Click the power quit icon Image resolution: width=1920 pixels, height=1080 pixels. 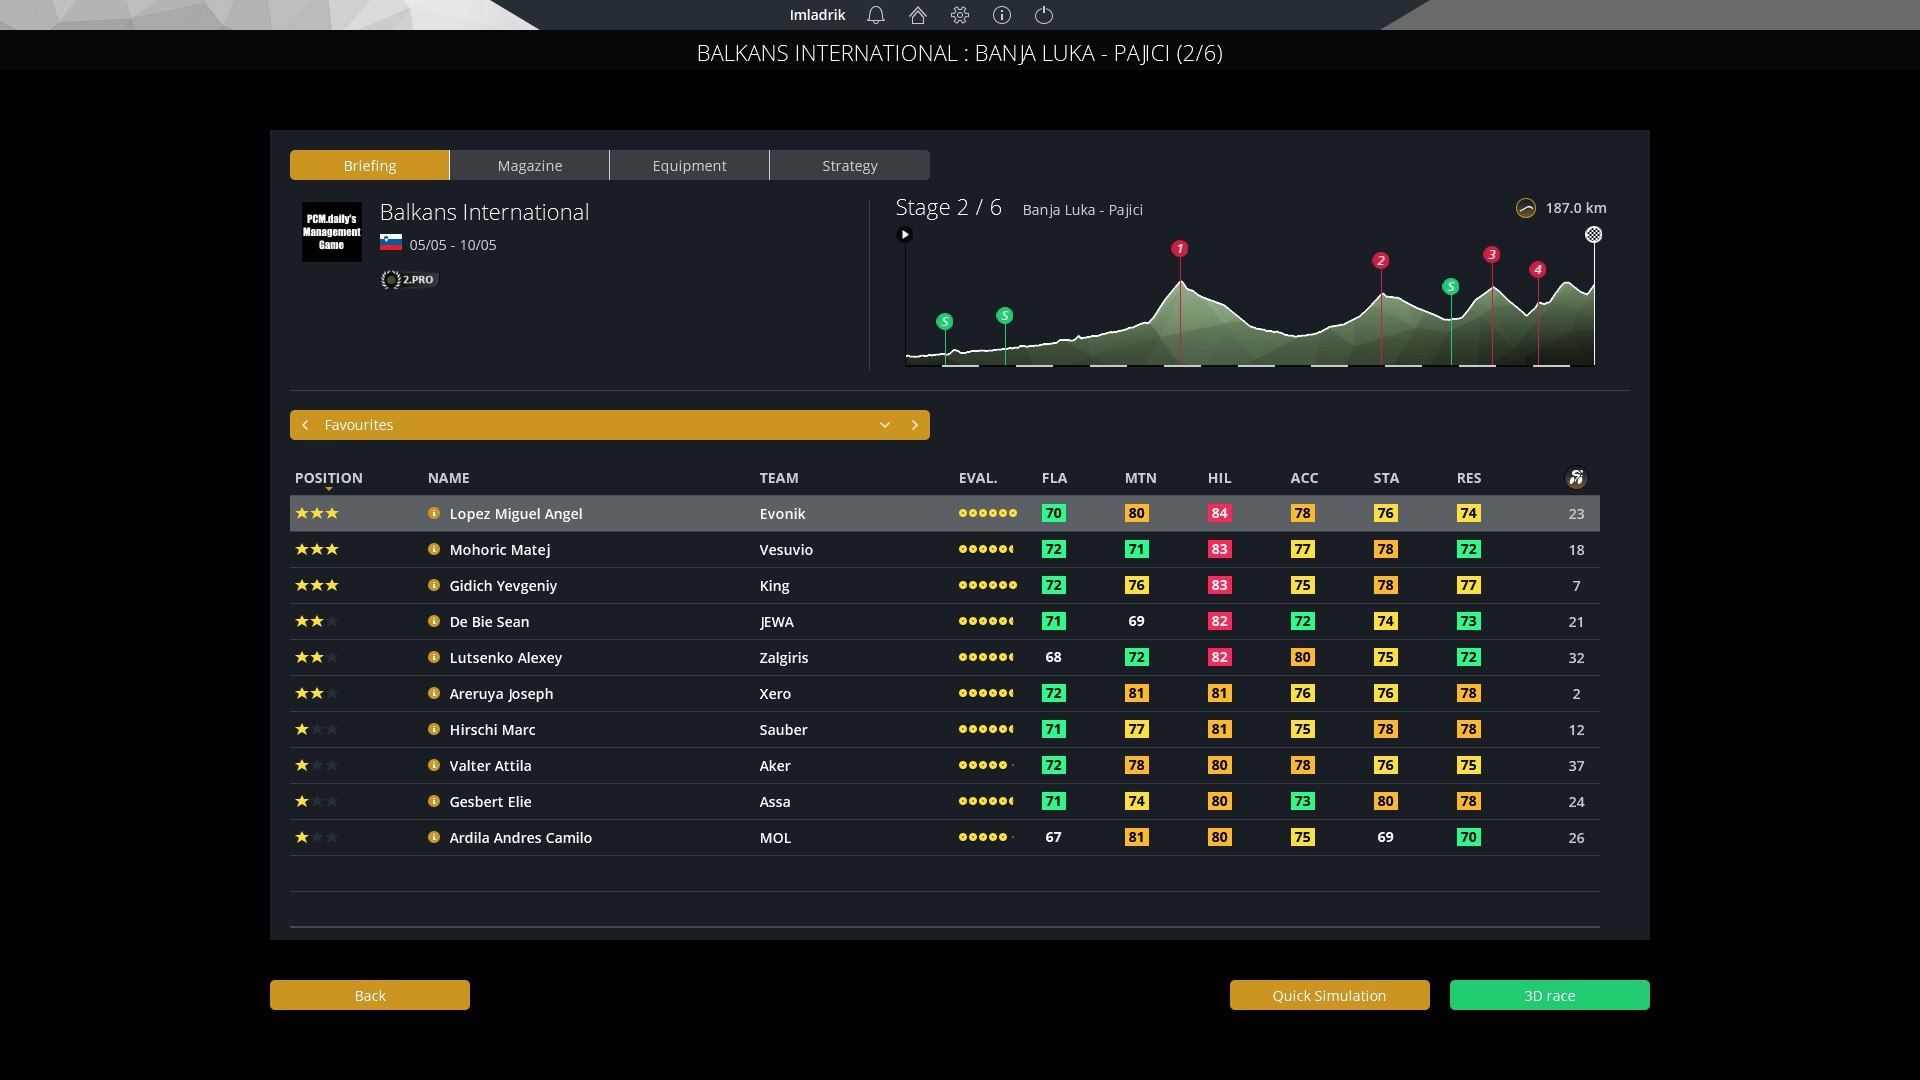1044,15
